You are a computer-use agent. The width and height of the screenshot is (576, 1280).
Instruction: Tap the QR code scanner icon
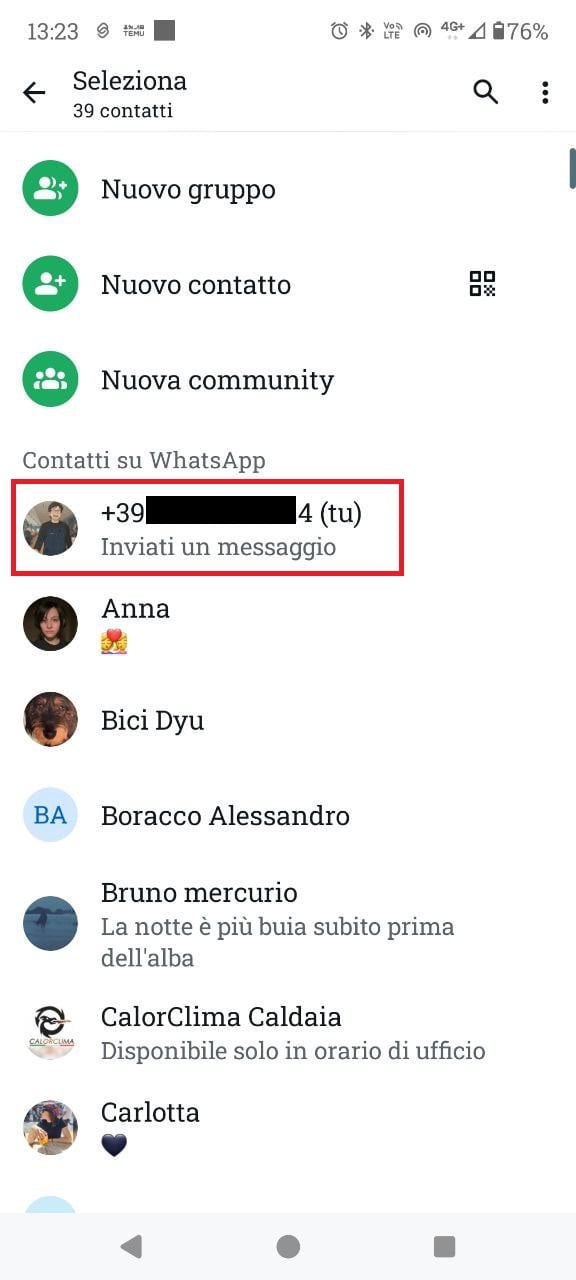tap(483, 284)
